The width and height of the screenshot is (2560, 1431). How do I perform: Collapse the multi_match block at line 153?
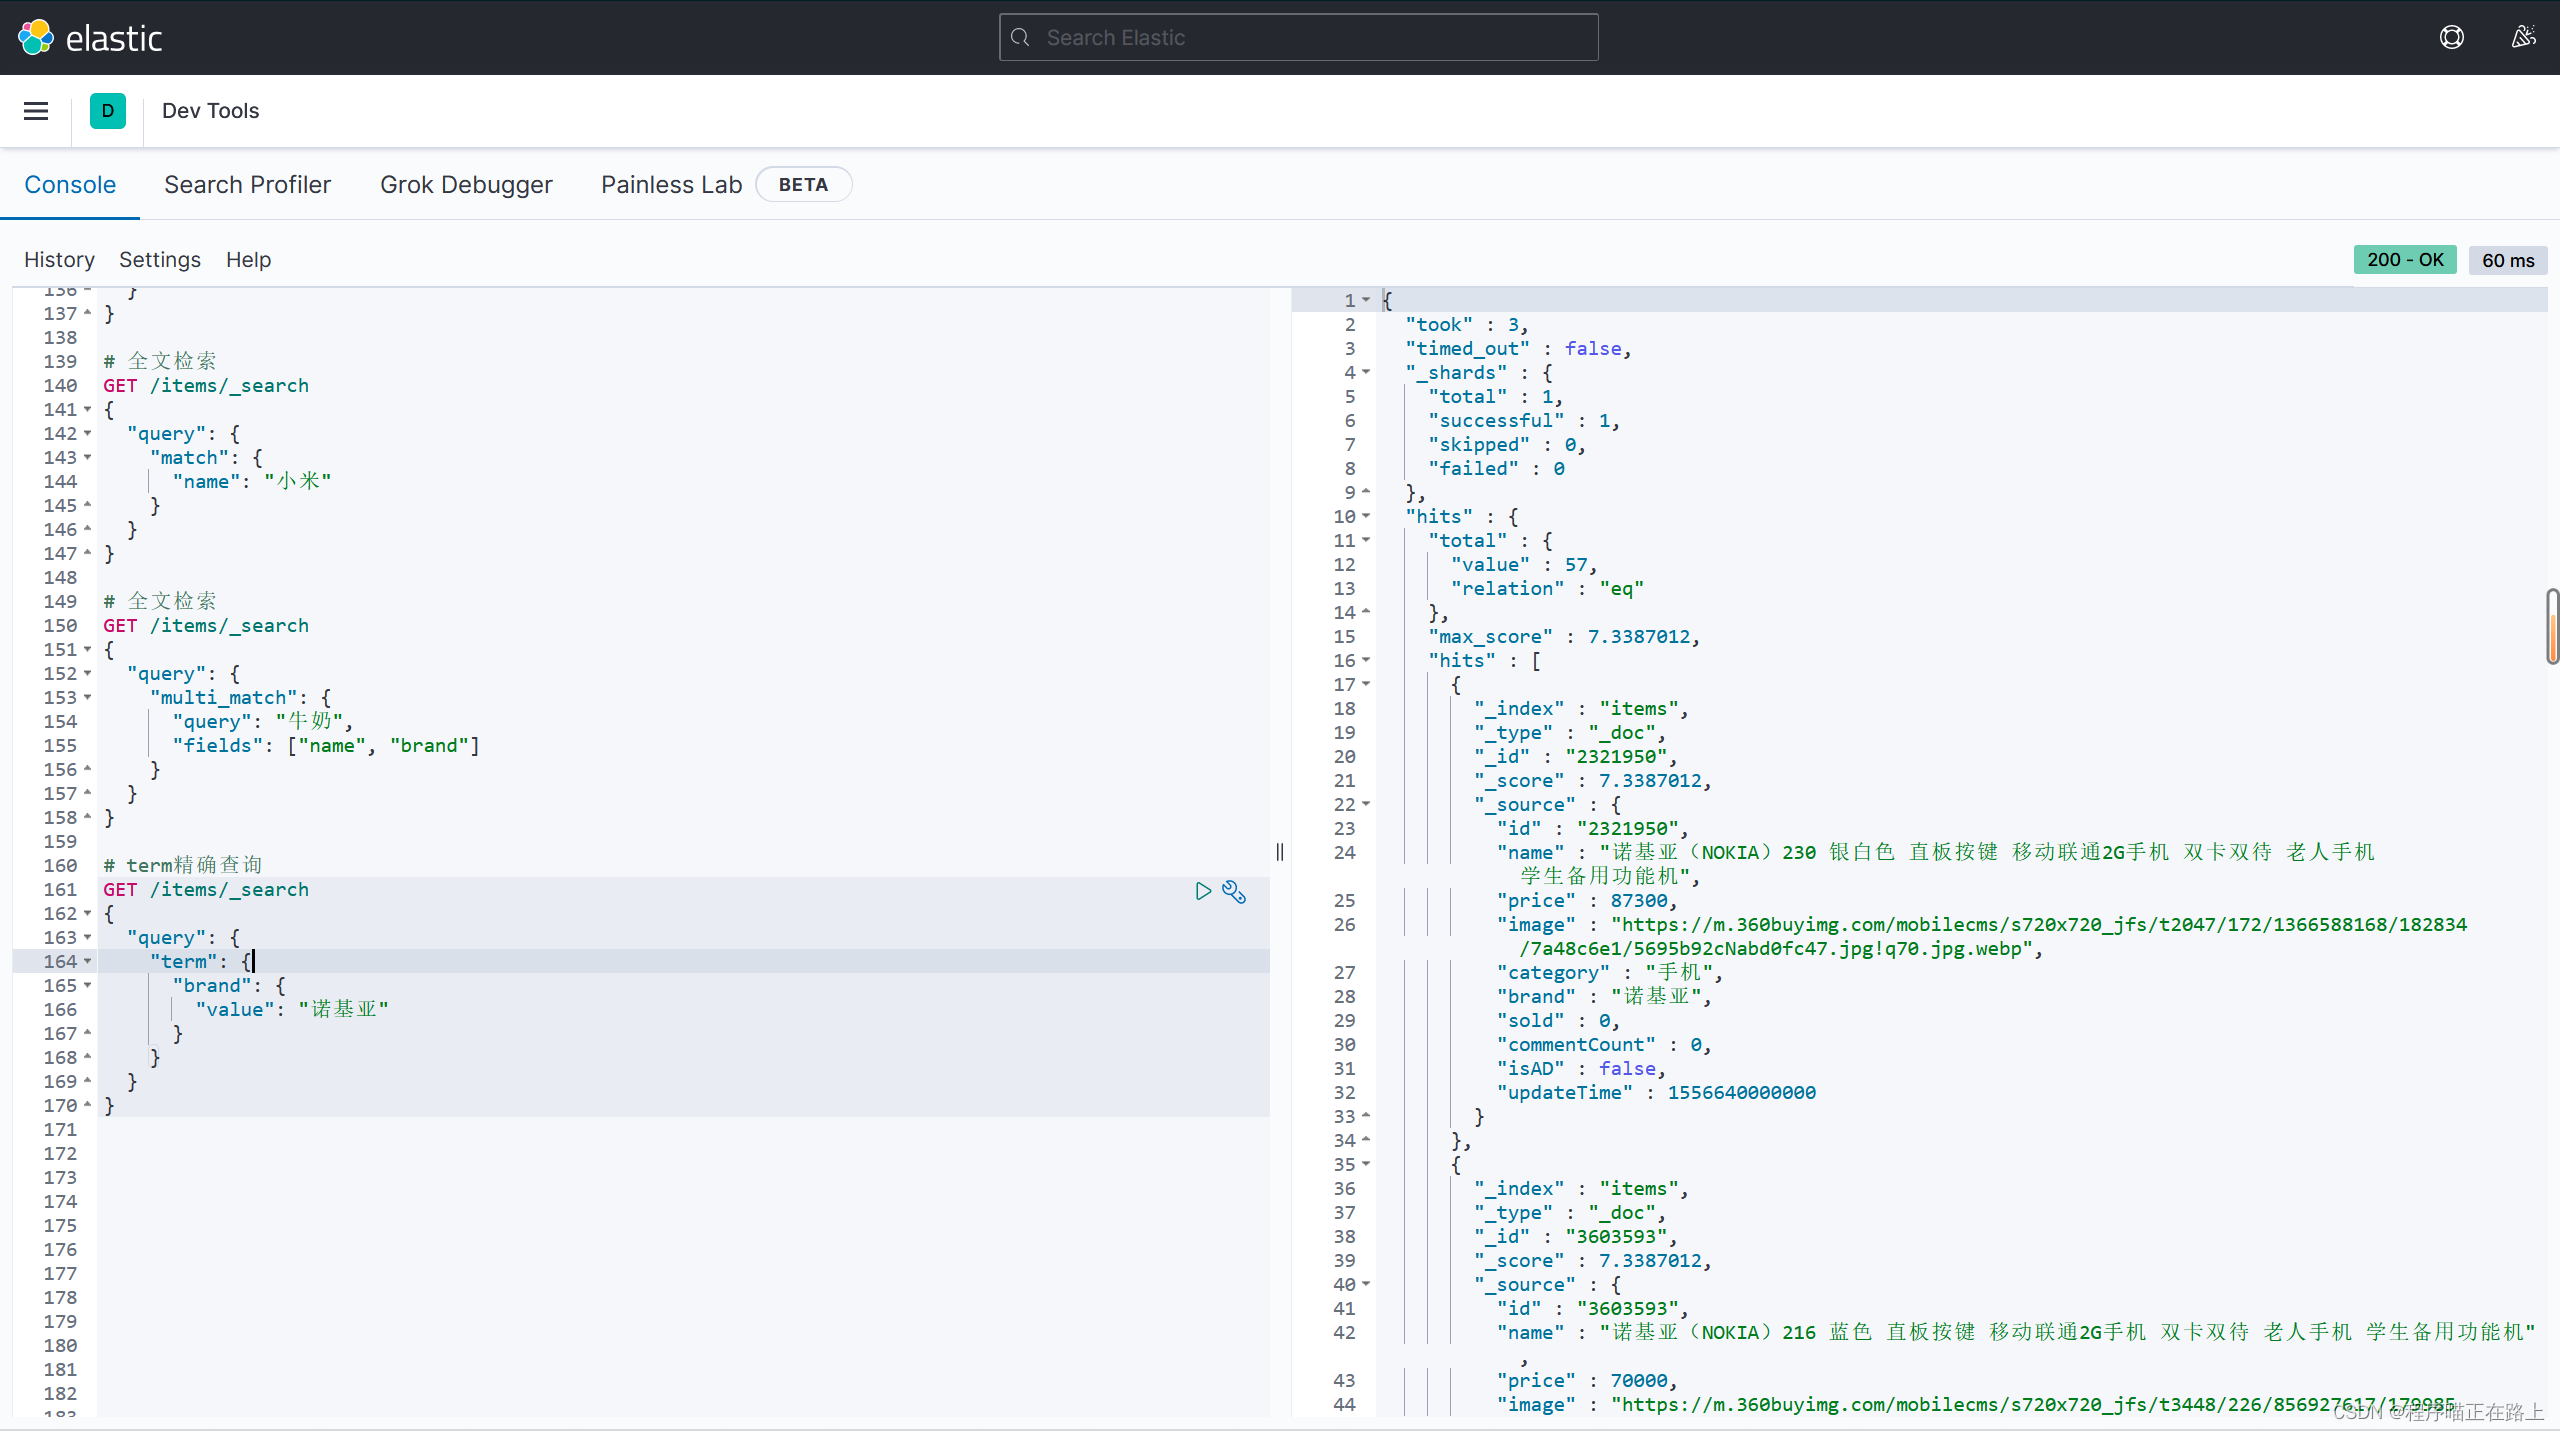point(88,698)
